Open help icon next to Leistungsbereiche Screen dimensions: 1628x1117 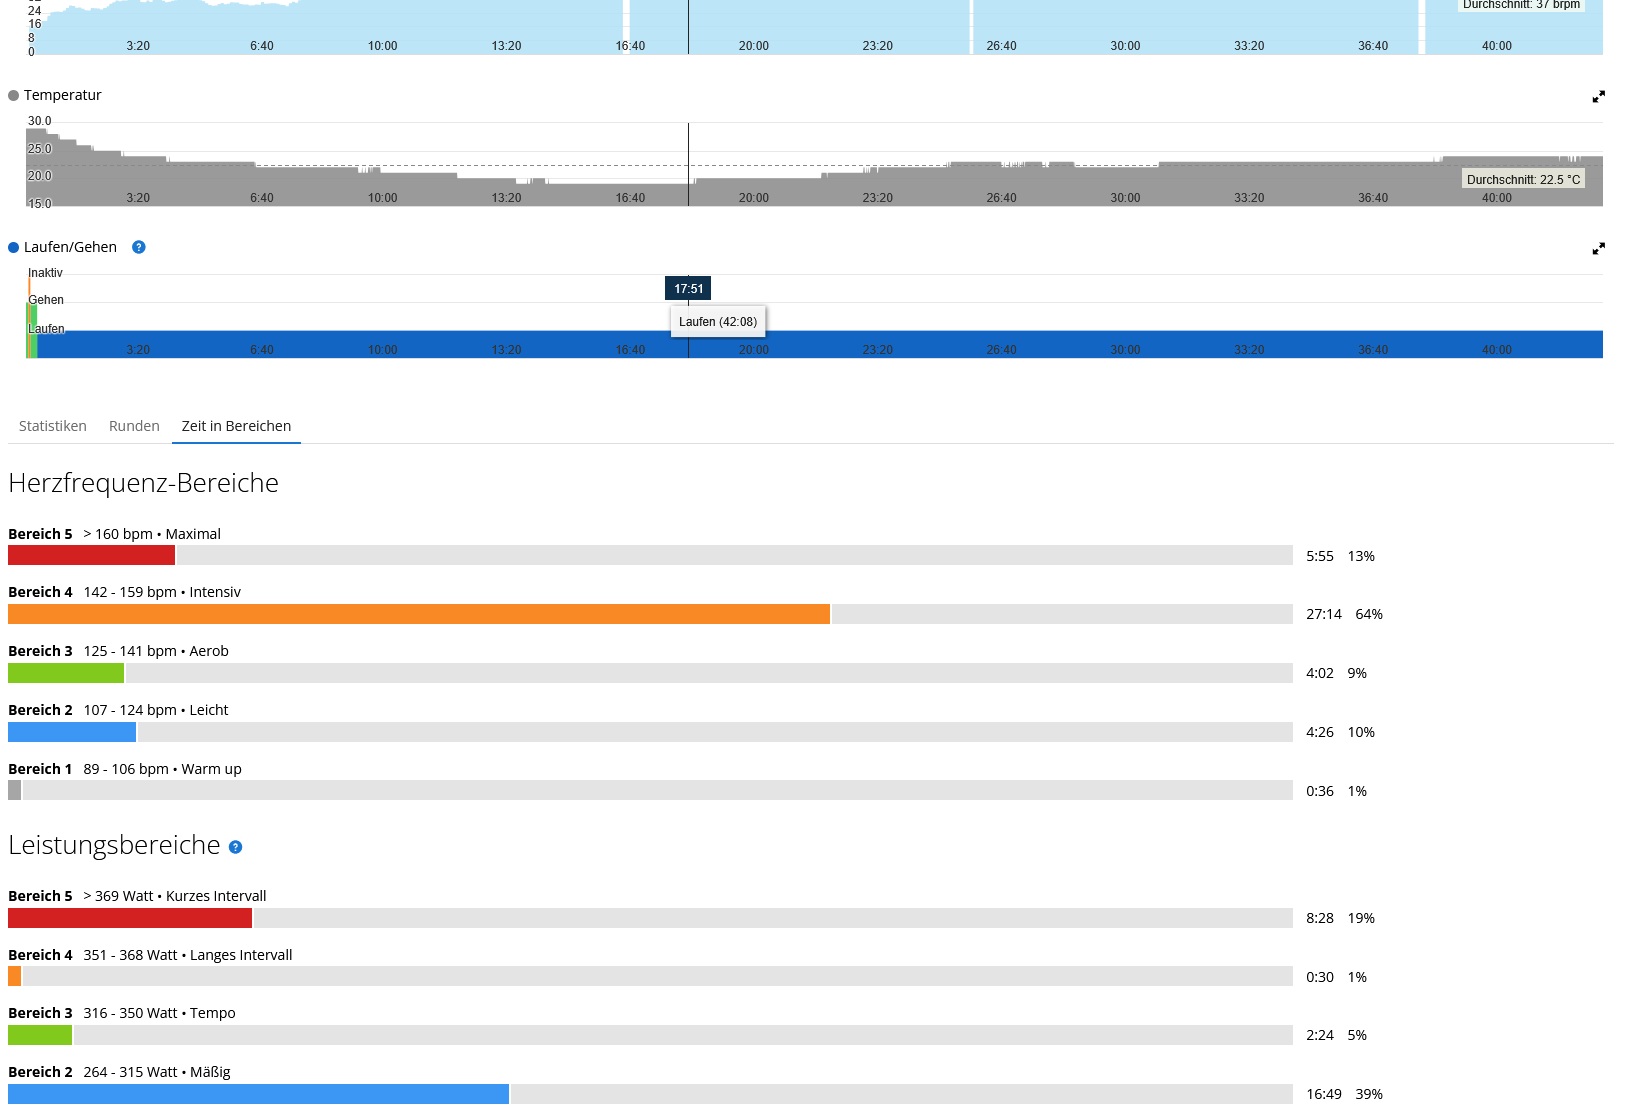tap(236, 847)
